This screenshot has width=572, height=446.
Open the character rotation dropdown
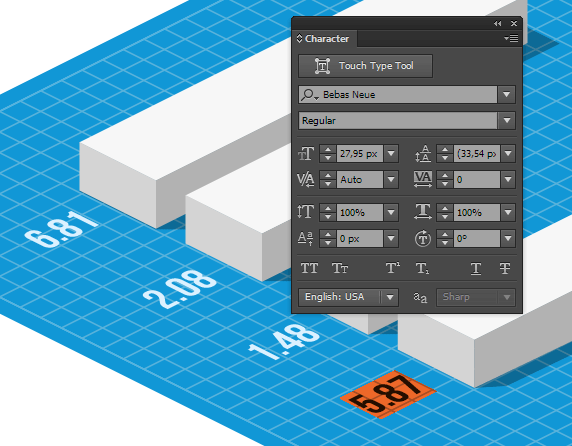(508, 238)
